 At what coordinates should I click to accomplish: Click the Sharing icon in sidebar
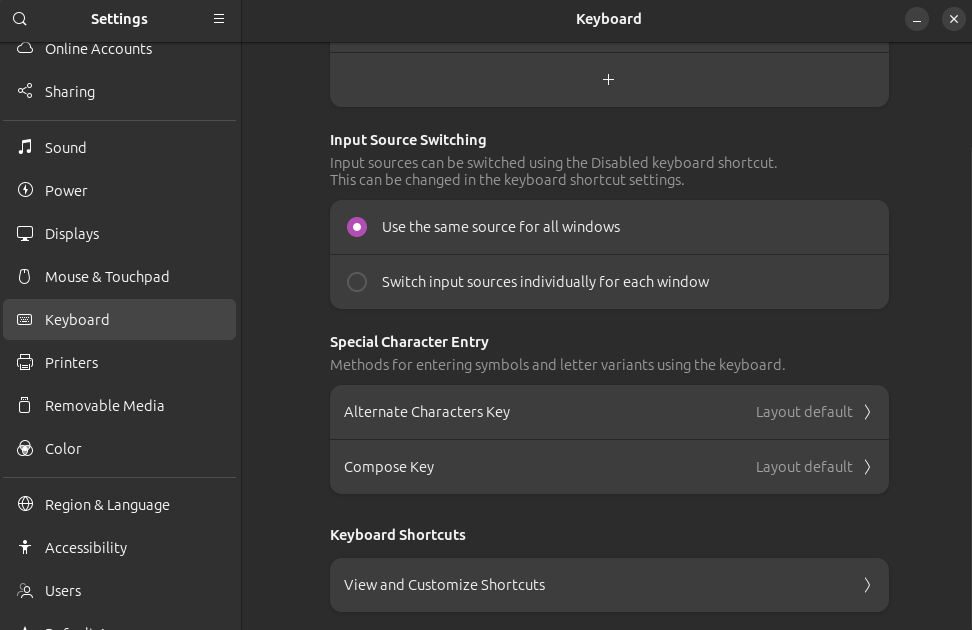click(x=25, y=92)
